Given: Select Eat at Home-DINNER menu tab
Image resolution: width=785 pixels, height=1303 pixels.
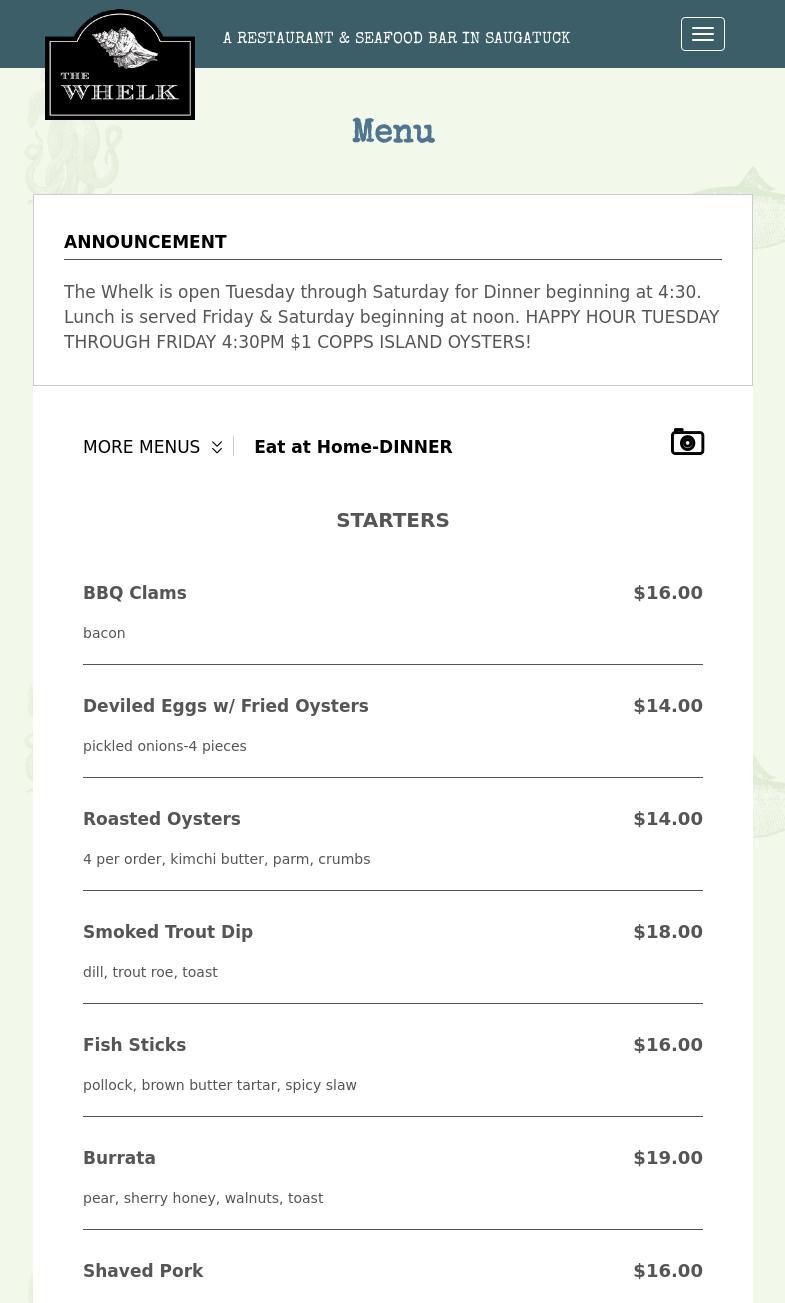Looking at the screenshot, I should (x=353, y=447).
